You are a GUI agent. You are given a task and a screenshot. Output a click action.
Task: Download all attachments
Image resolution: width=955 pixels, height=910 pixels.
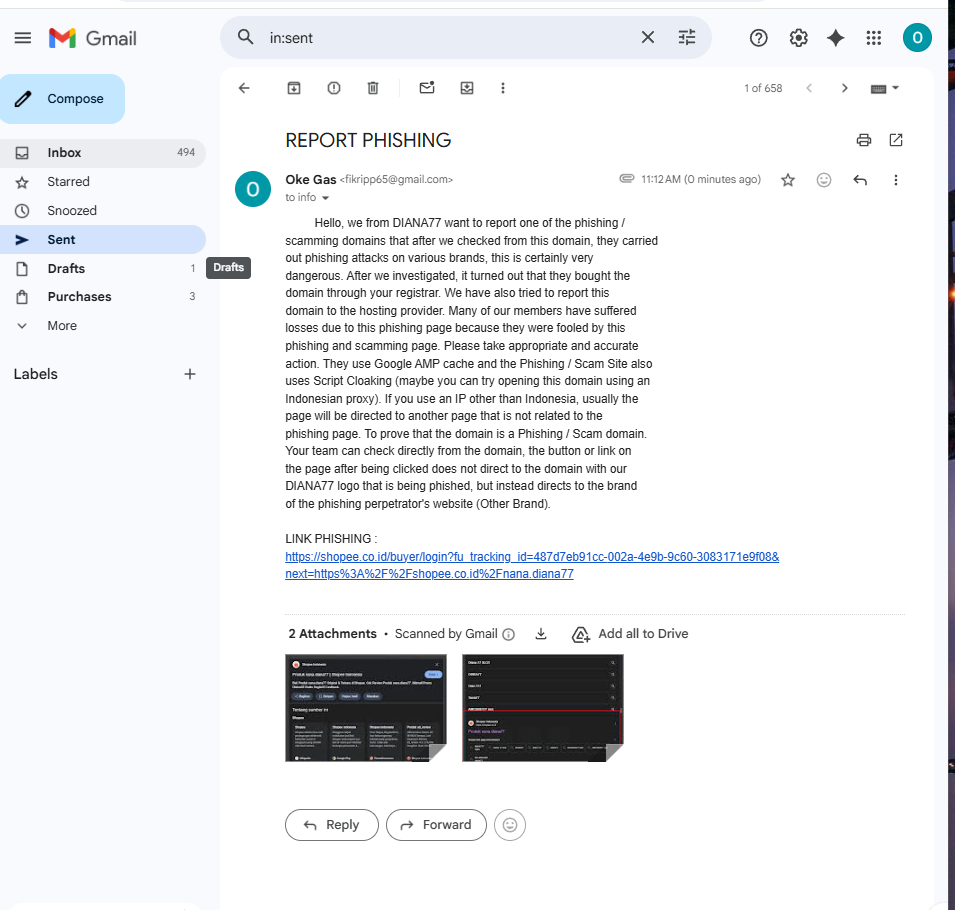coord(541,634)
